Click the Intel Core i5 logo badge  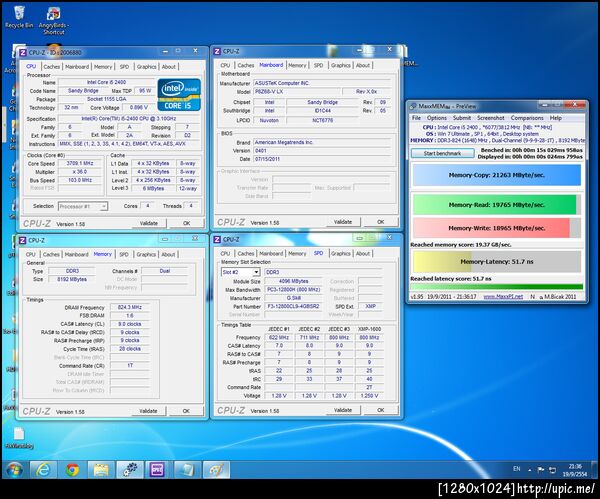pos(177,97)
